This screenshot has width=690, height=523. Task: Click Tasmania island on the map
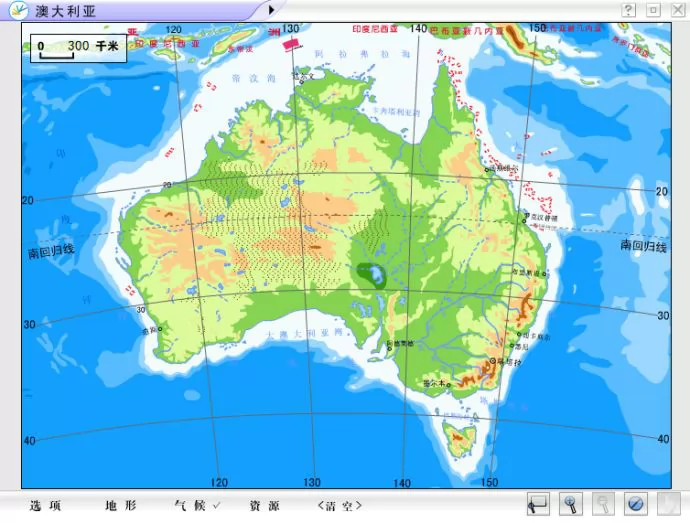[x=459, y=439]
